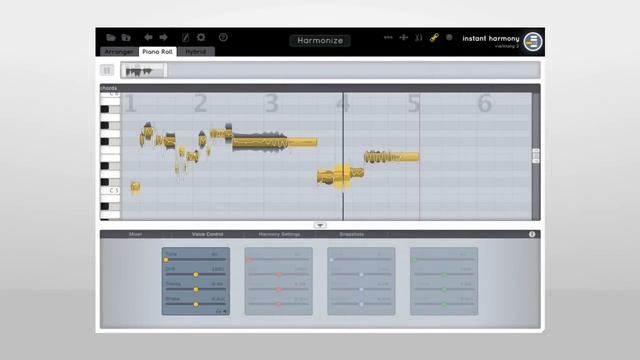The height and width of the screenshot is (360, 640).
Task: Click the chords lane label
Action: [109, 88]
